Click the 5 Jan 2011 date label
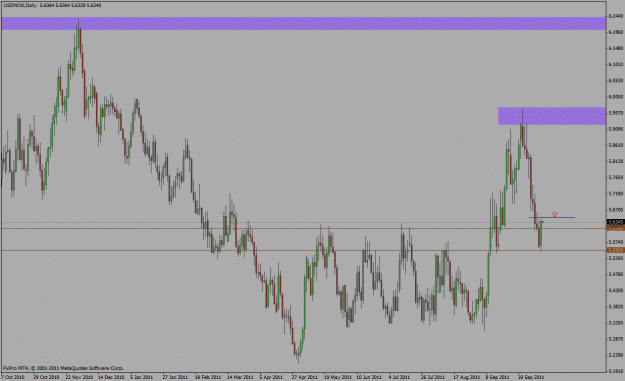Viewport: 625px width, 381px height. [142, 377]
